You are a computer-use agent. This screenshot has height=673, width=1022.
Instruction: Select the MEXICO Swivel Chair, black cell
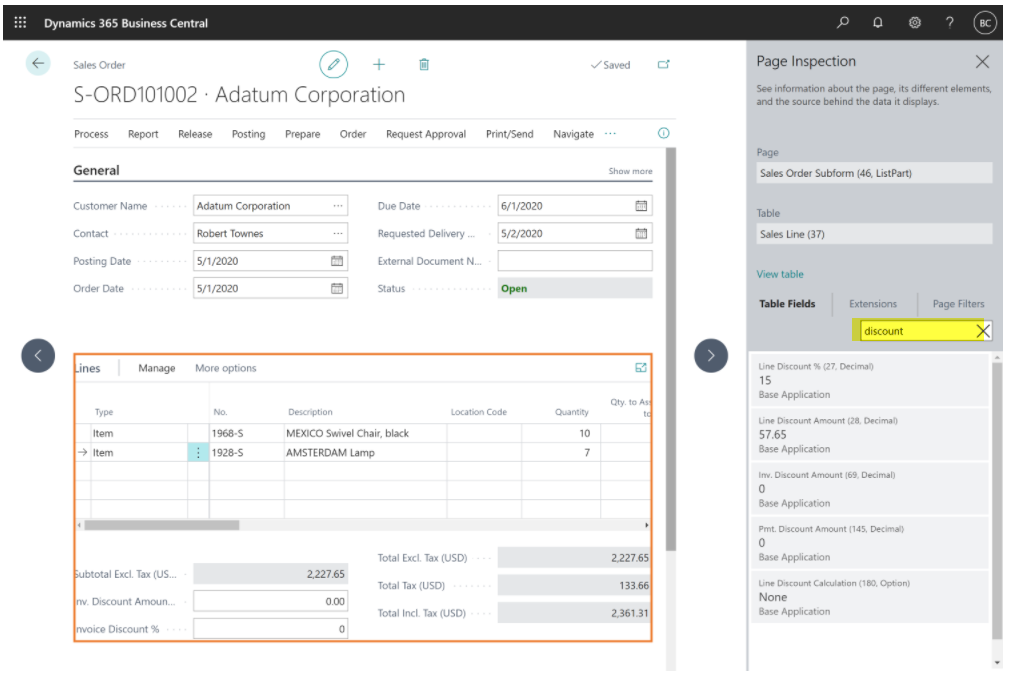[x=365, y=433]
